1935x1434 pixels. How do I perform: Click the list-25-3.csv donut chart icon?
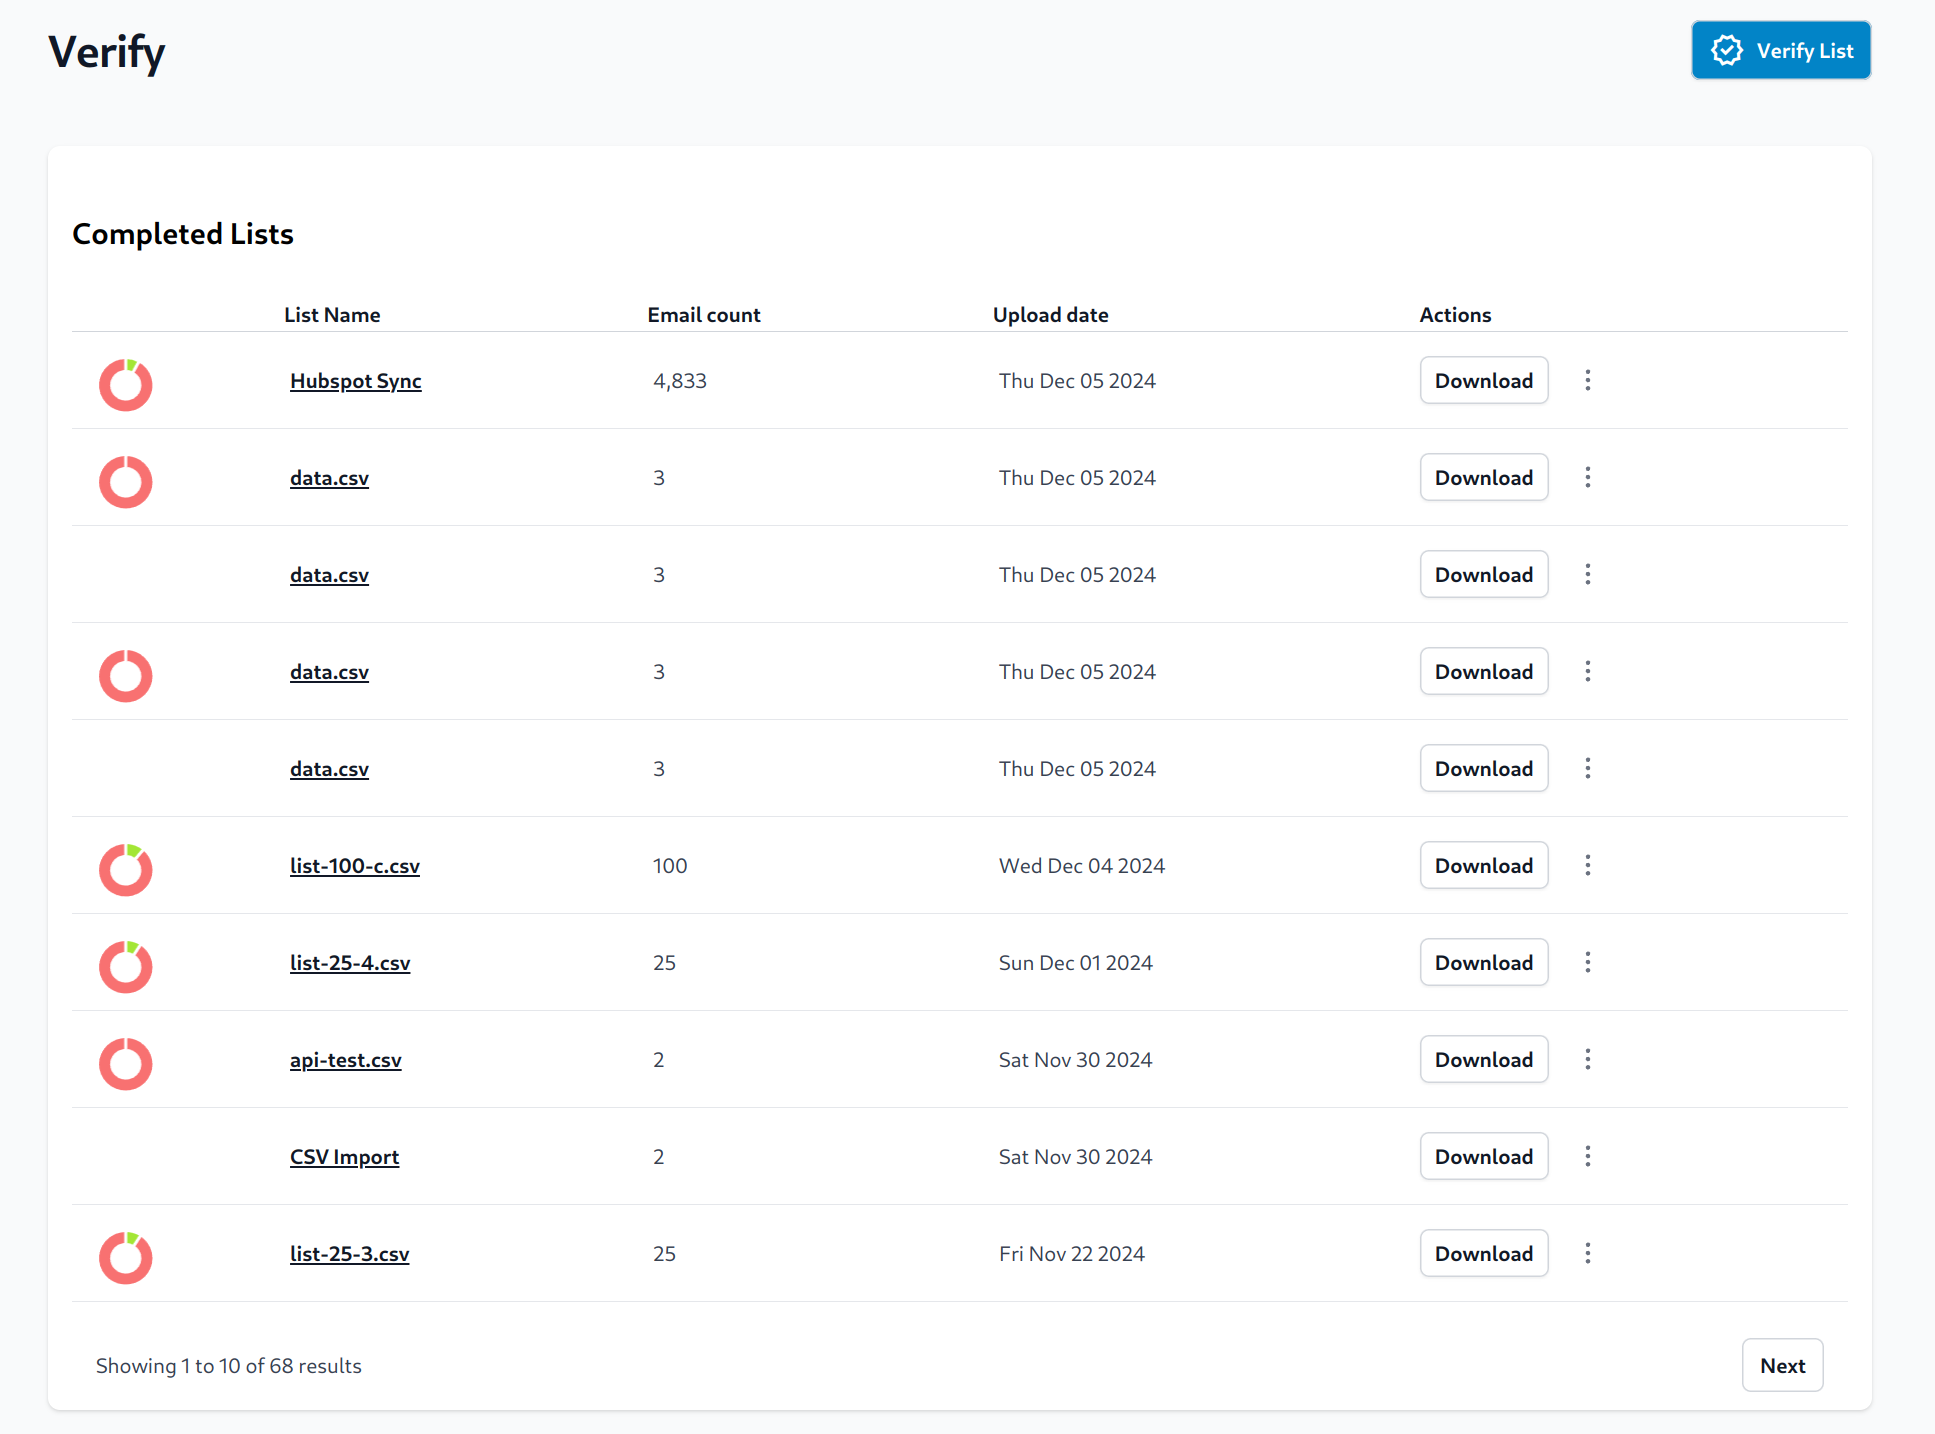tap(125, 1257)
